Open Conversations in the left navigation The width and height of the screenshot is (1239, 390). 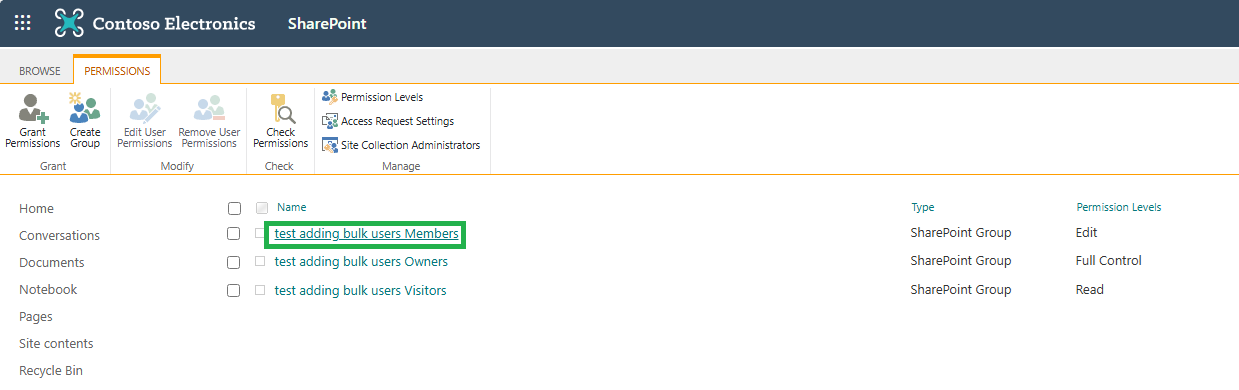[59, 236]
